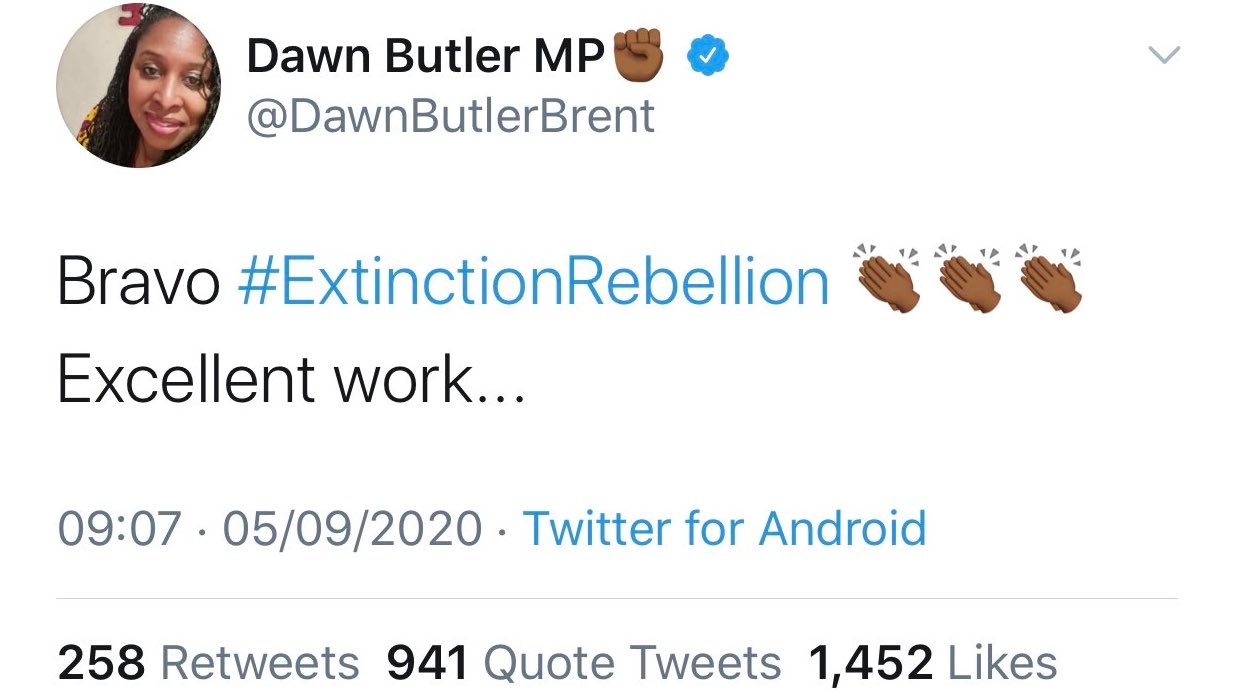Click the blue verified badge
This screenshot has height=692, width=1235.
pyautogui.click(x=707, y=59)
